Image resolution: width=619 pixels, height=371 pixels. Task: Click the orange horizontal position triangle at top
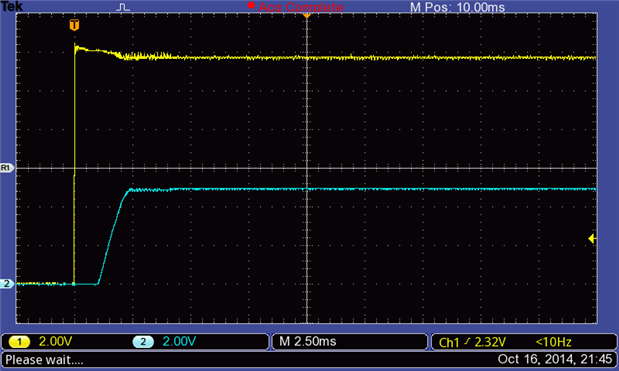point(307,15)
